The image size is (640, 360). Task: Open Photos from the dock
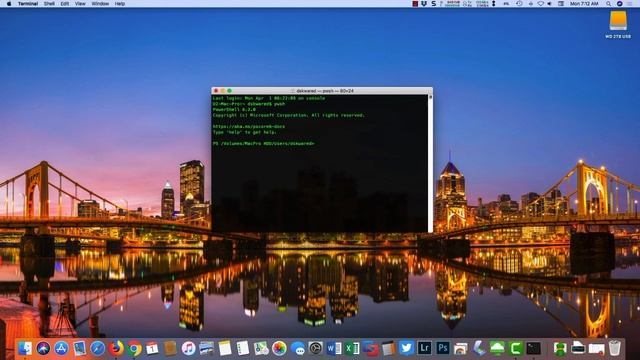click(279, 348)
